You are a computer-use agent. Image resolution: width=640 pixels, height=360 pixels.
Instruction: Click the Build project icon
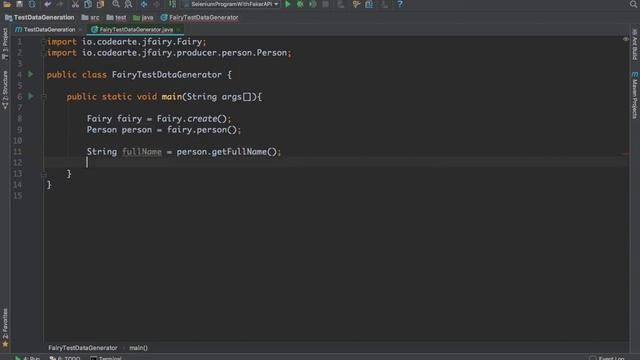click(172, 4)
